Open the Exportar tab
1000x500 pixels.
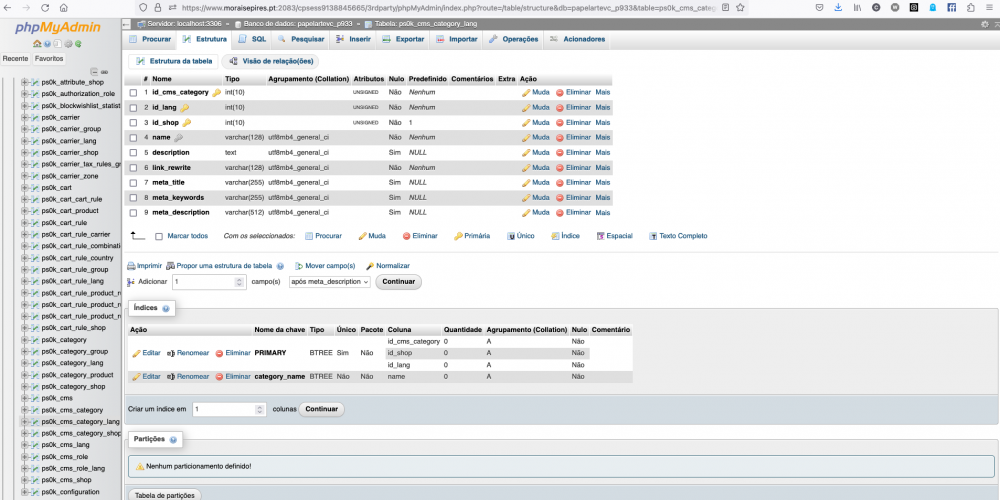403,39
